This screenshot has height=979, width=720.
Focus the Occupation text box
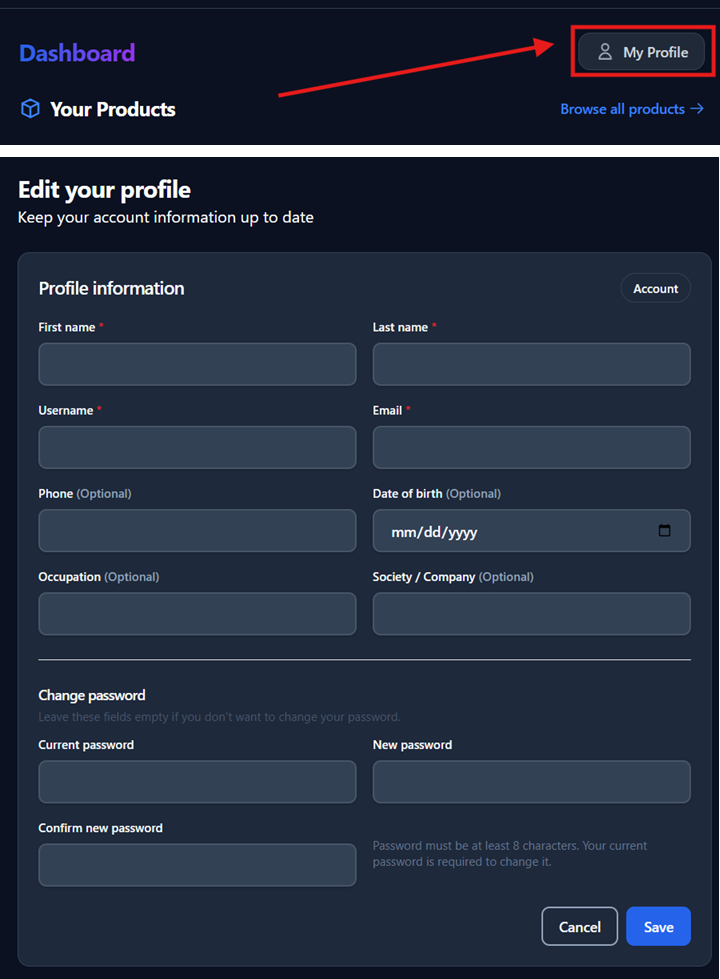pos(197,613)
